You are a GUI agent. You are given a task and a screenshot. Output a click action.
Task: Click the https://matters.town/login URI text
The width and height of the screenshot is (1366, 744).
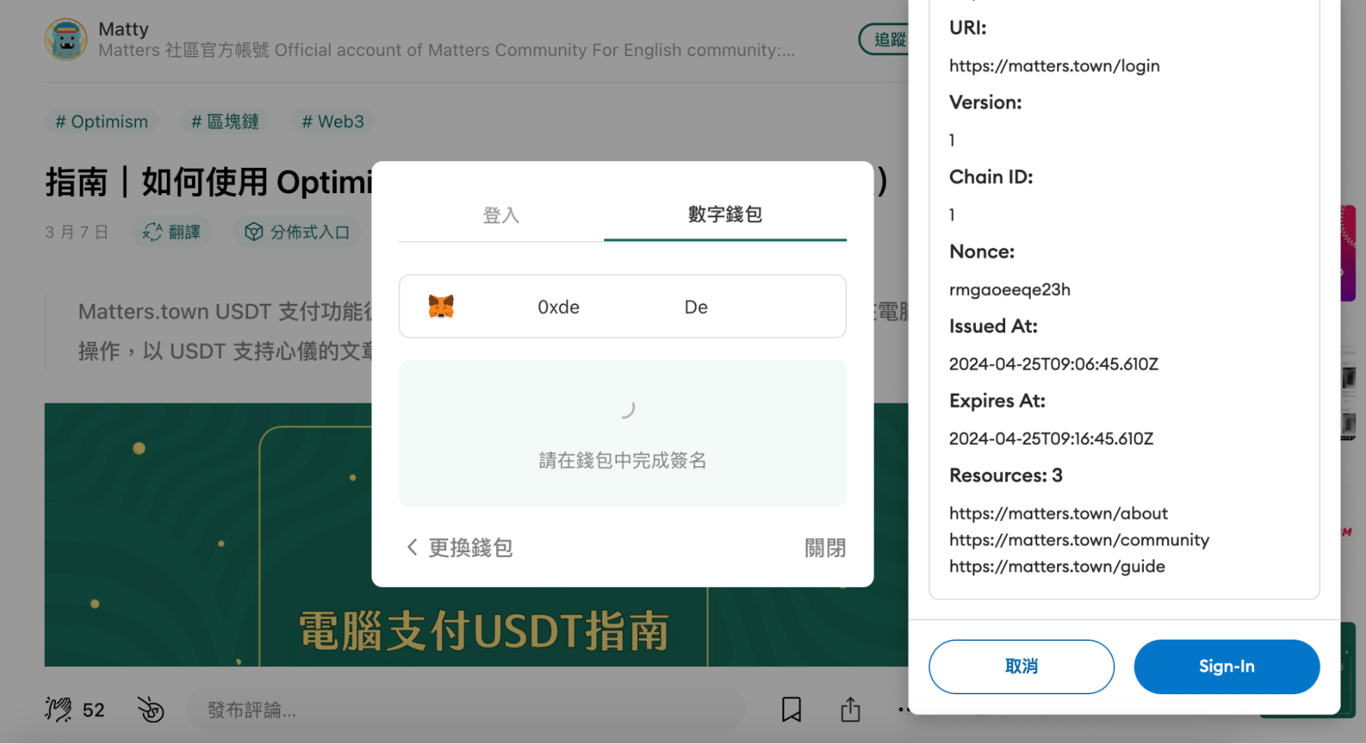1054,66
